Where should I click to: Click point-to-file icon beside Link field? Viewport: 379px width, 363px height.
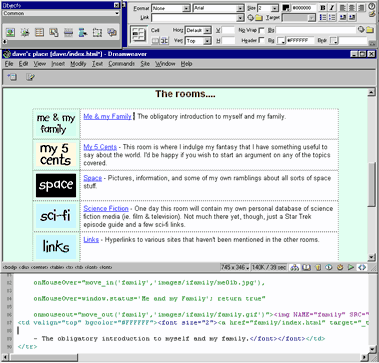point(251,18)
